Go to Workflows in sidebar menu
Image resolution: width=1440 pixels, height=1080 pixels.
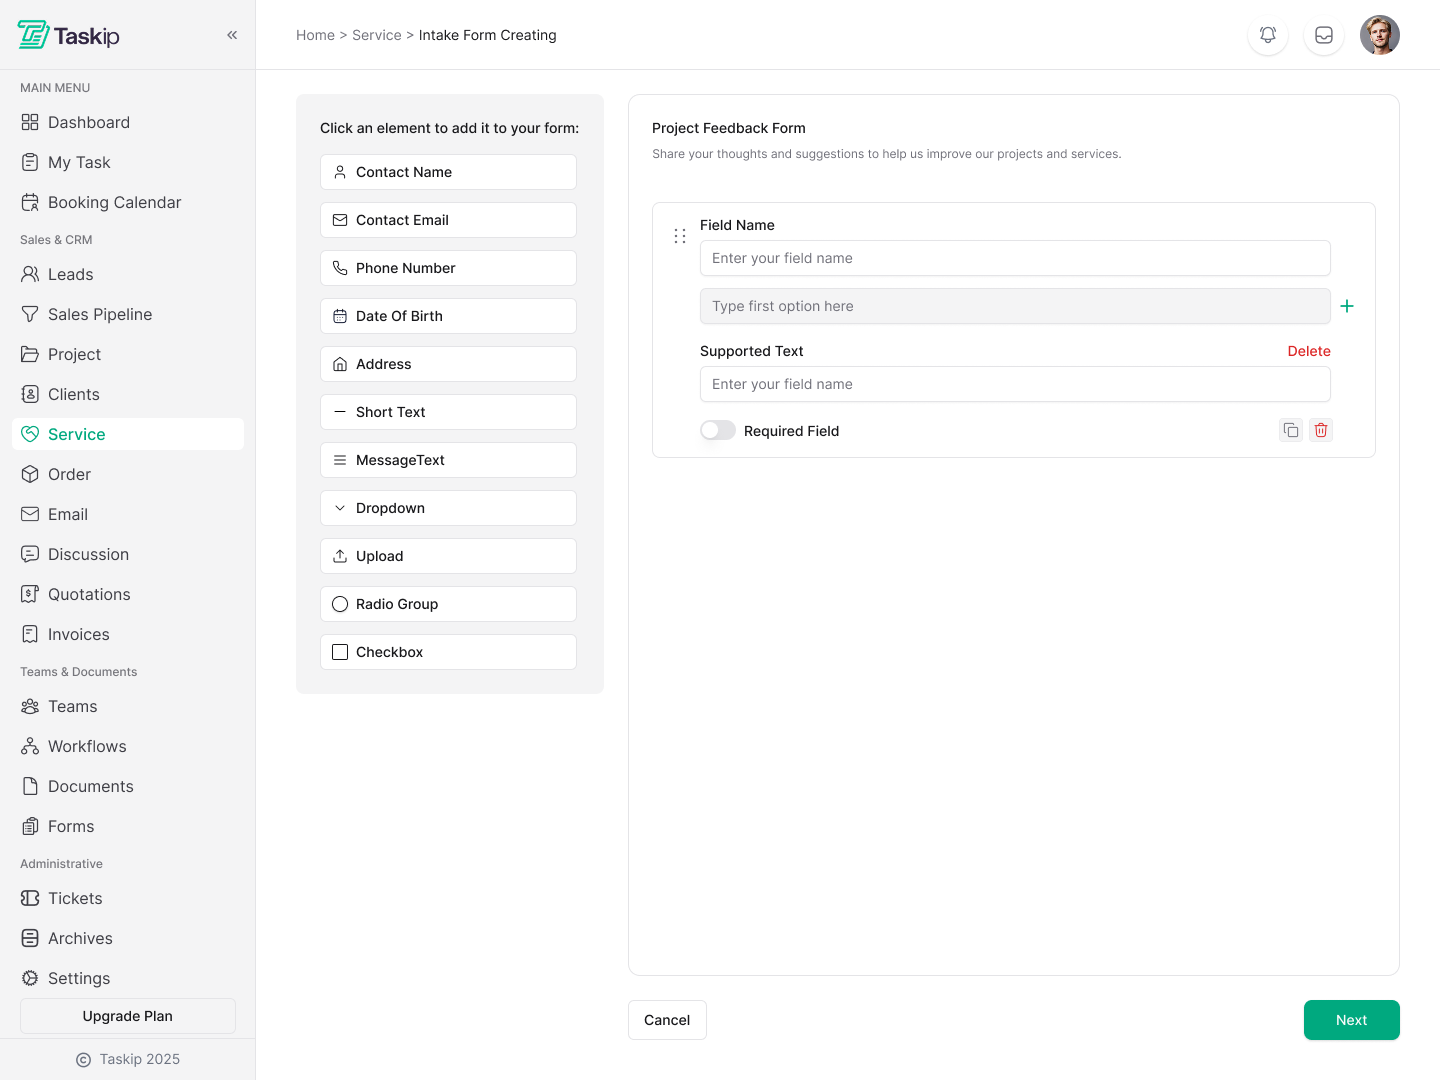coord(87,746)
